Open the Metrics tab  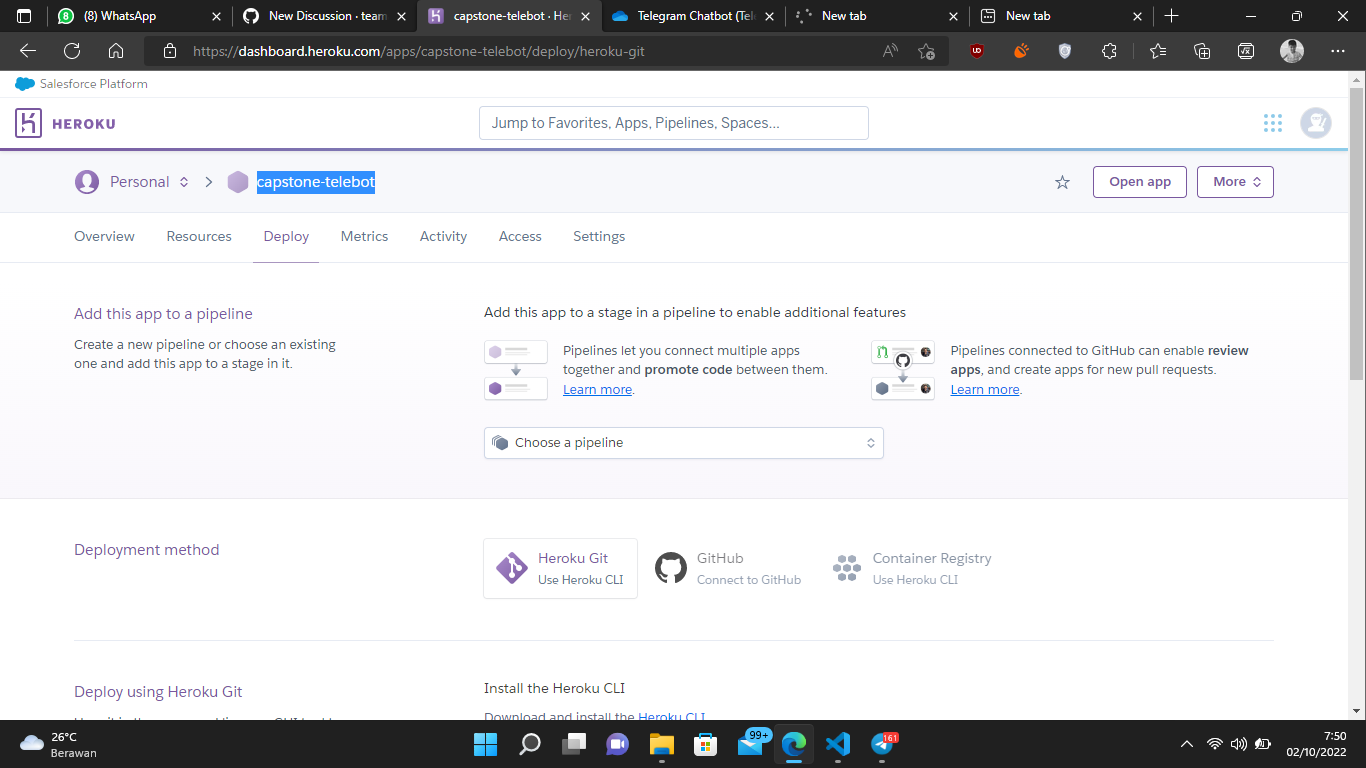click(364, 236)
